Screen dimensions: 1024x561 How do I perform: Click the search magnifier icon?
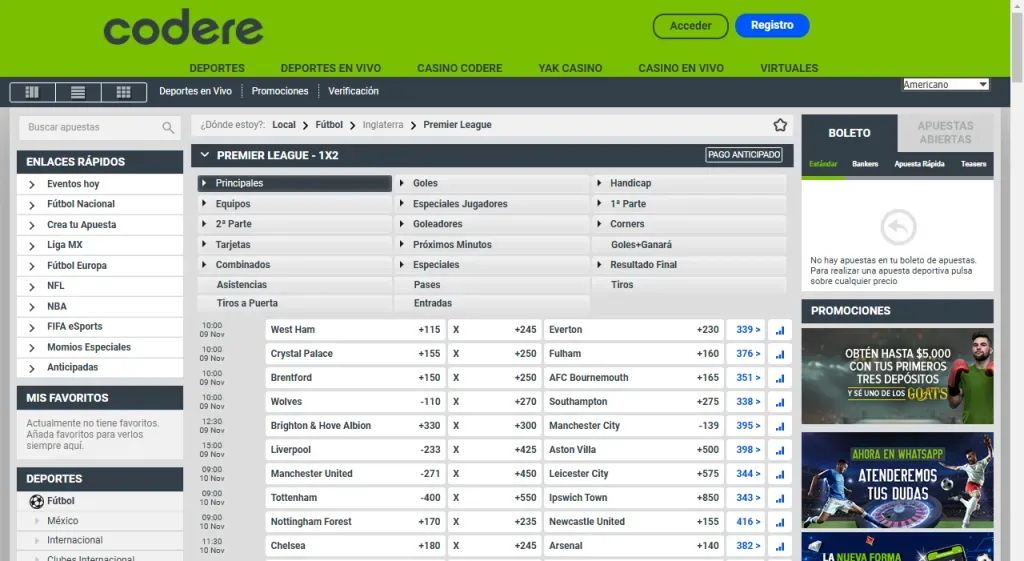[x=168, y=128]
